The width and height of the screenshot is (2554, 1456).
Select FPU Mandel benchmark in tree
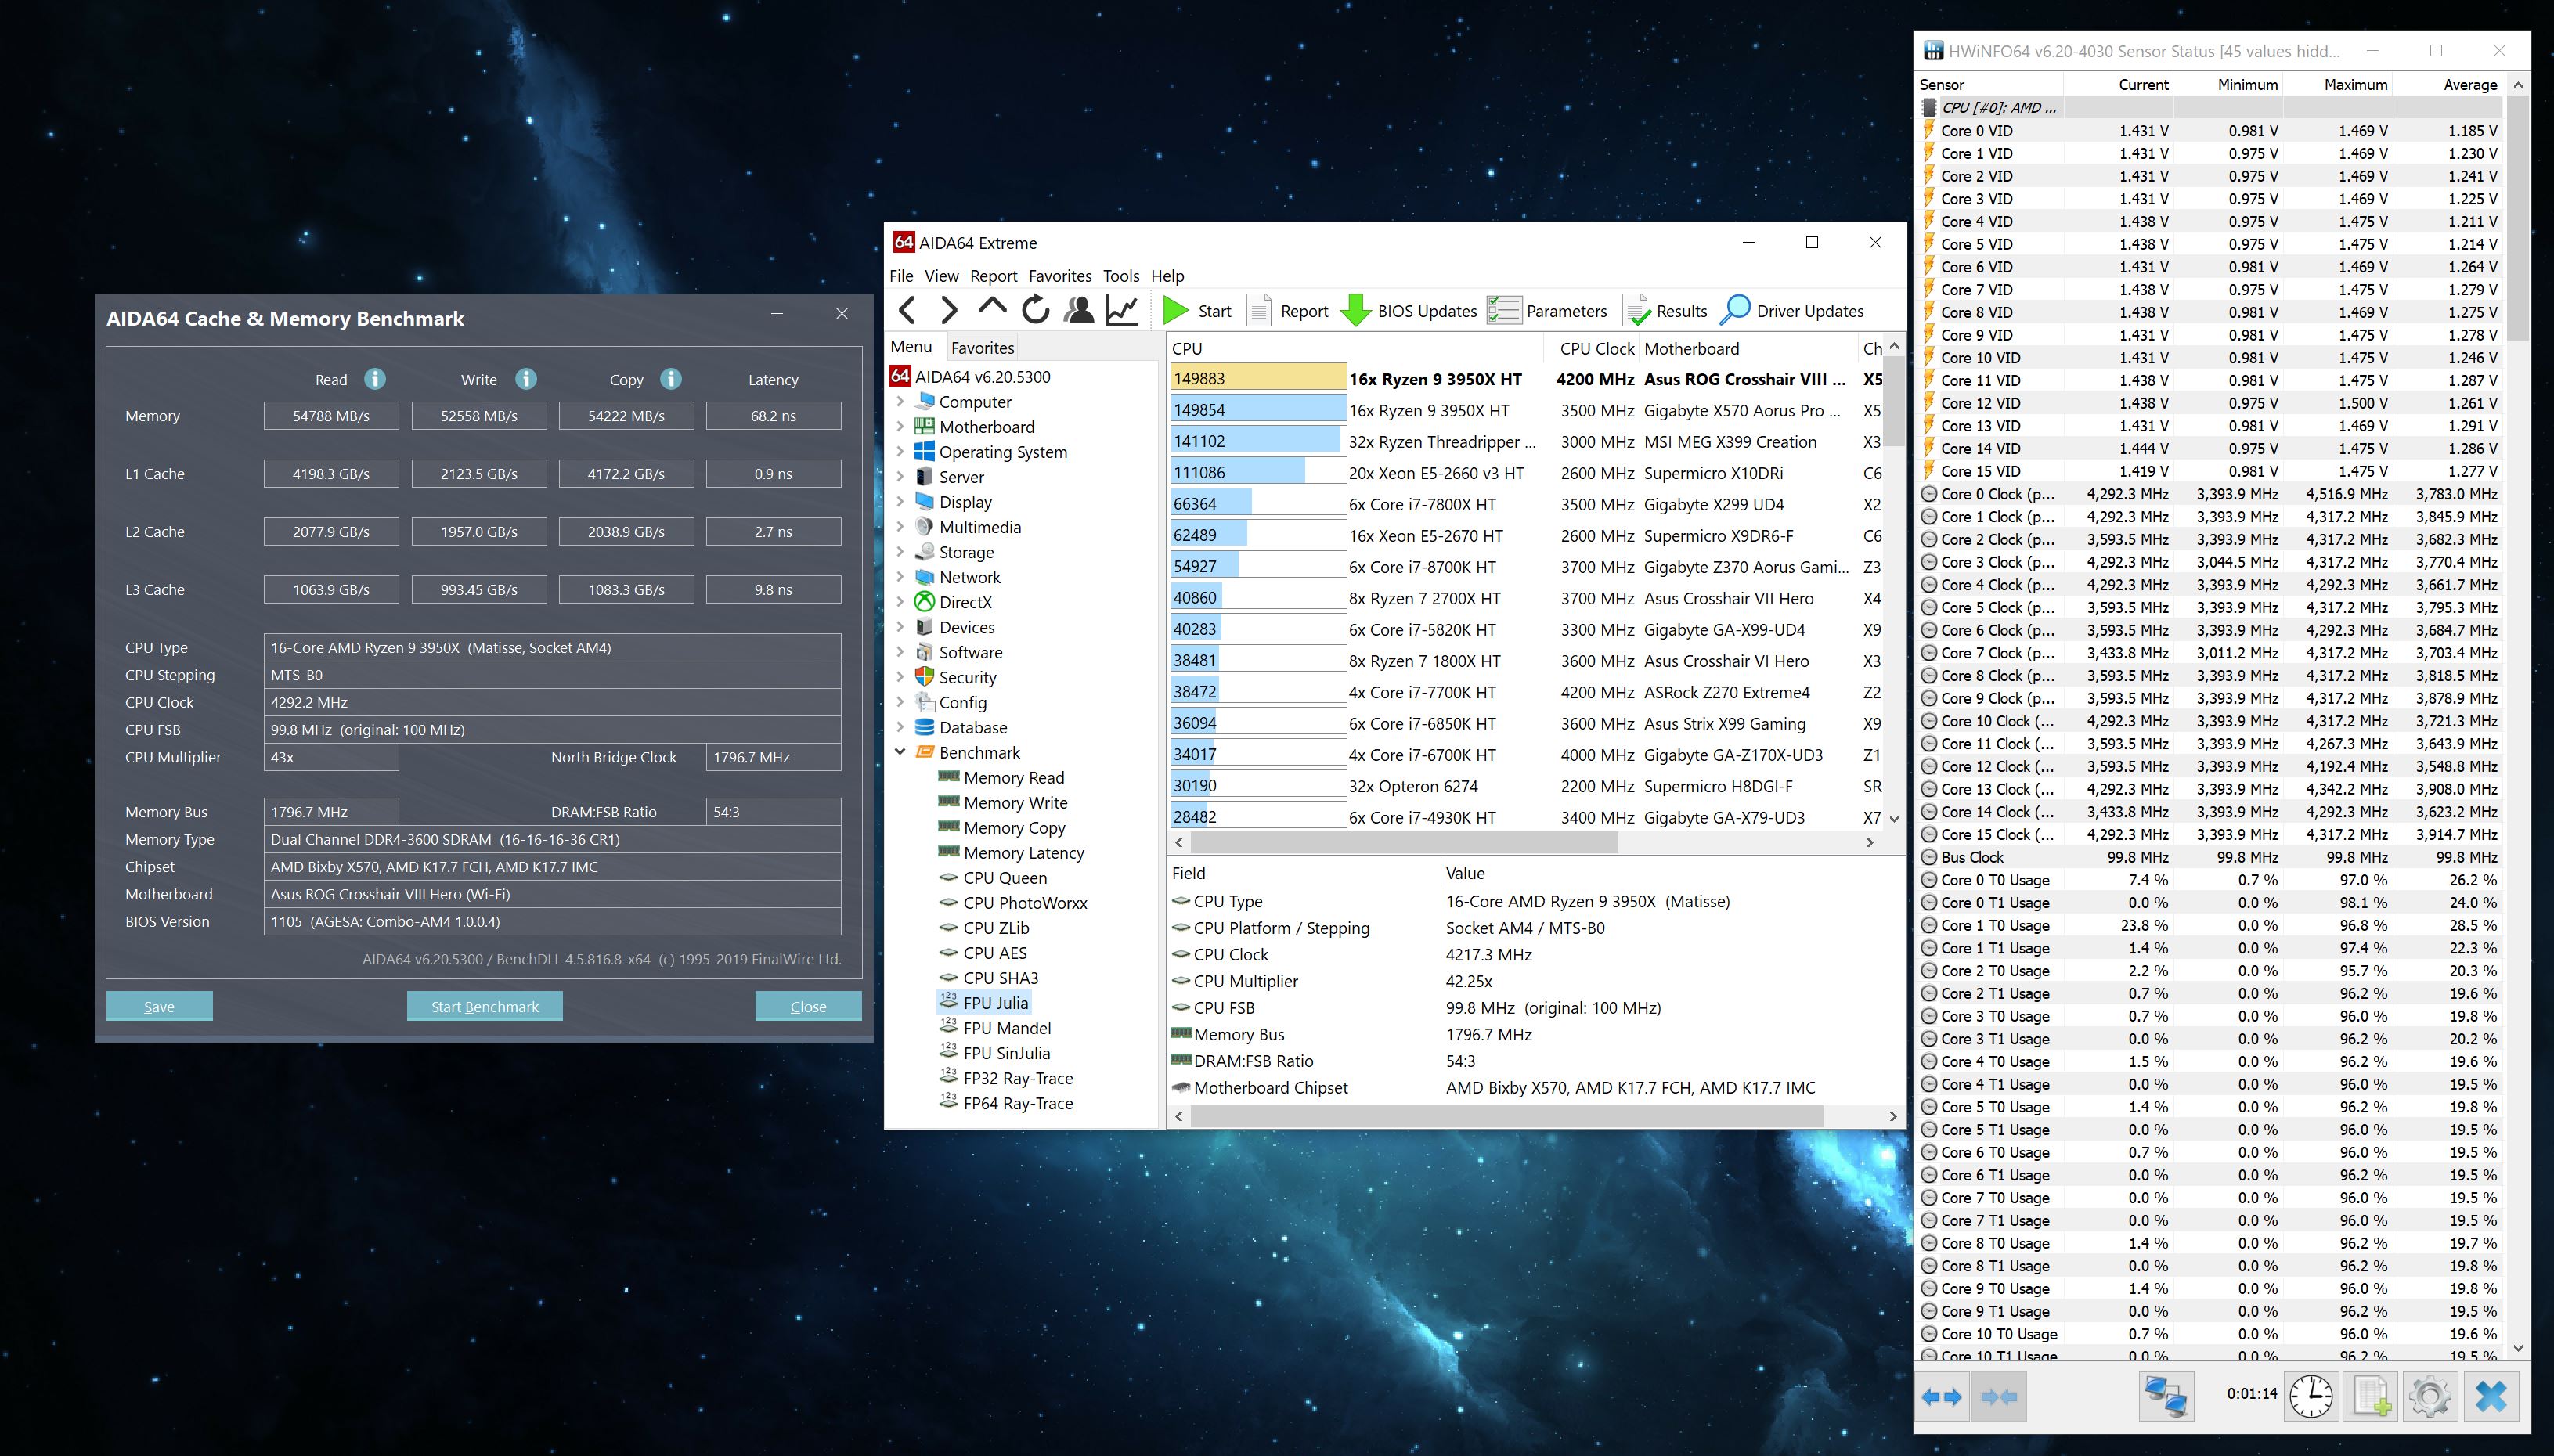click(x=1006, y=1028)
